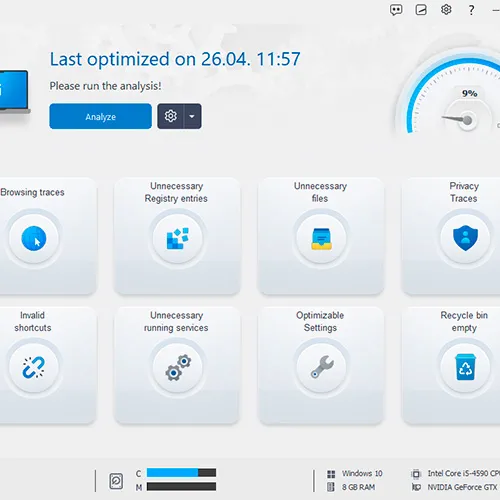Viewport: 500px width, 500px height.
Task: Click the 'Unnecessary Registry entries' tile label
Action: point(176,192)
